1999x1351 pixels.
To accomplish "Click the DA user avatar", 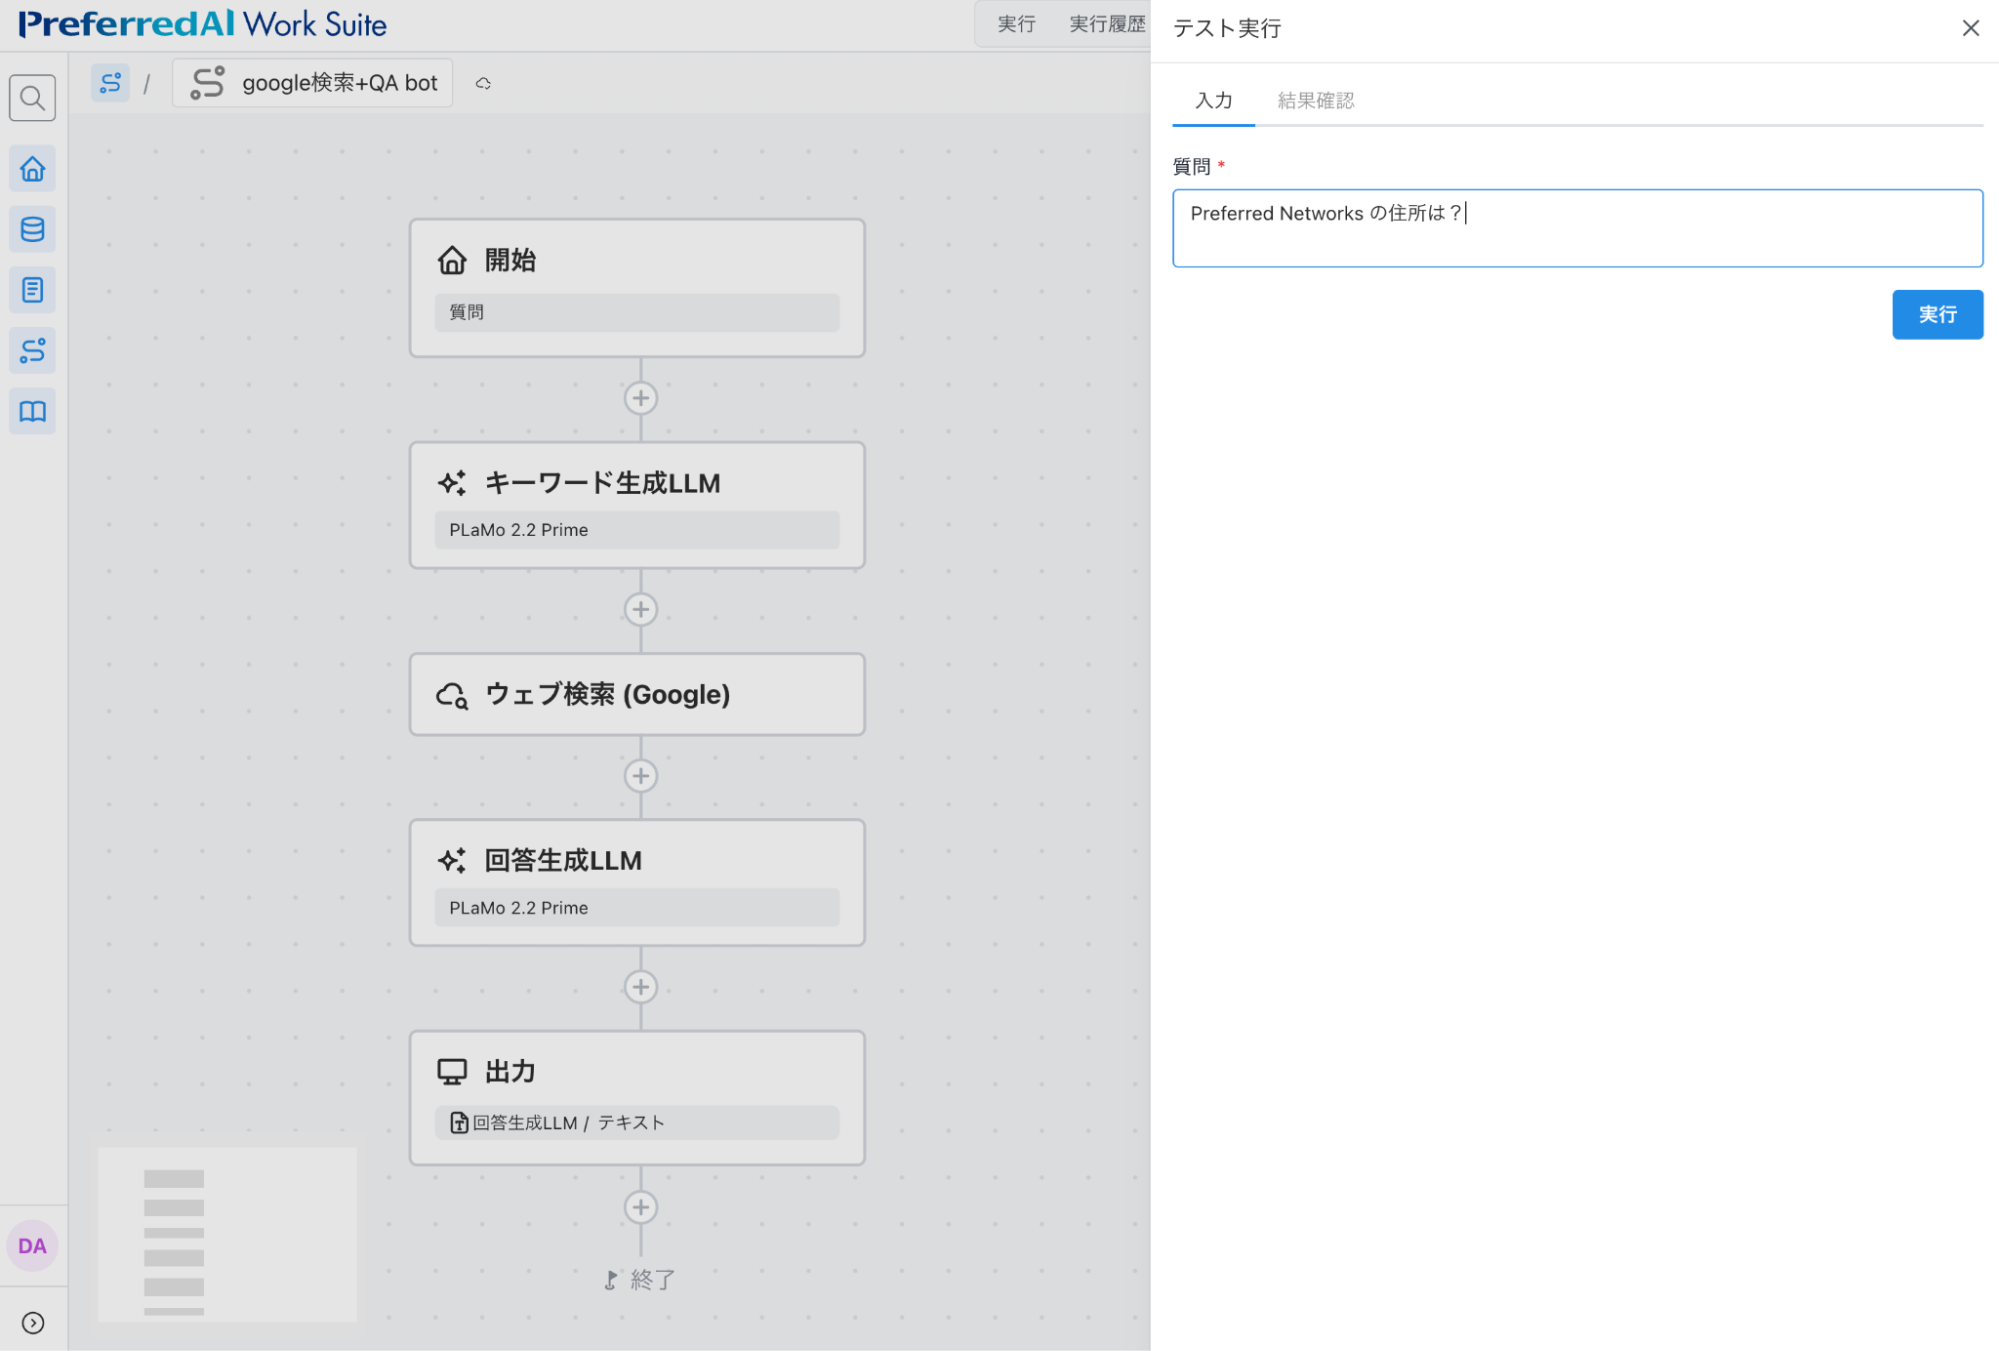I will pos(32,1246).
